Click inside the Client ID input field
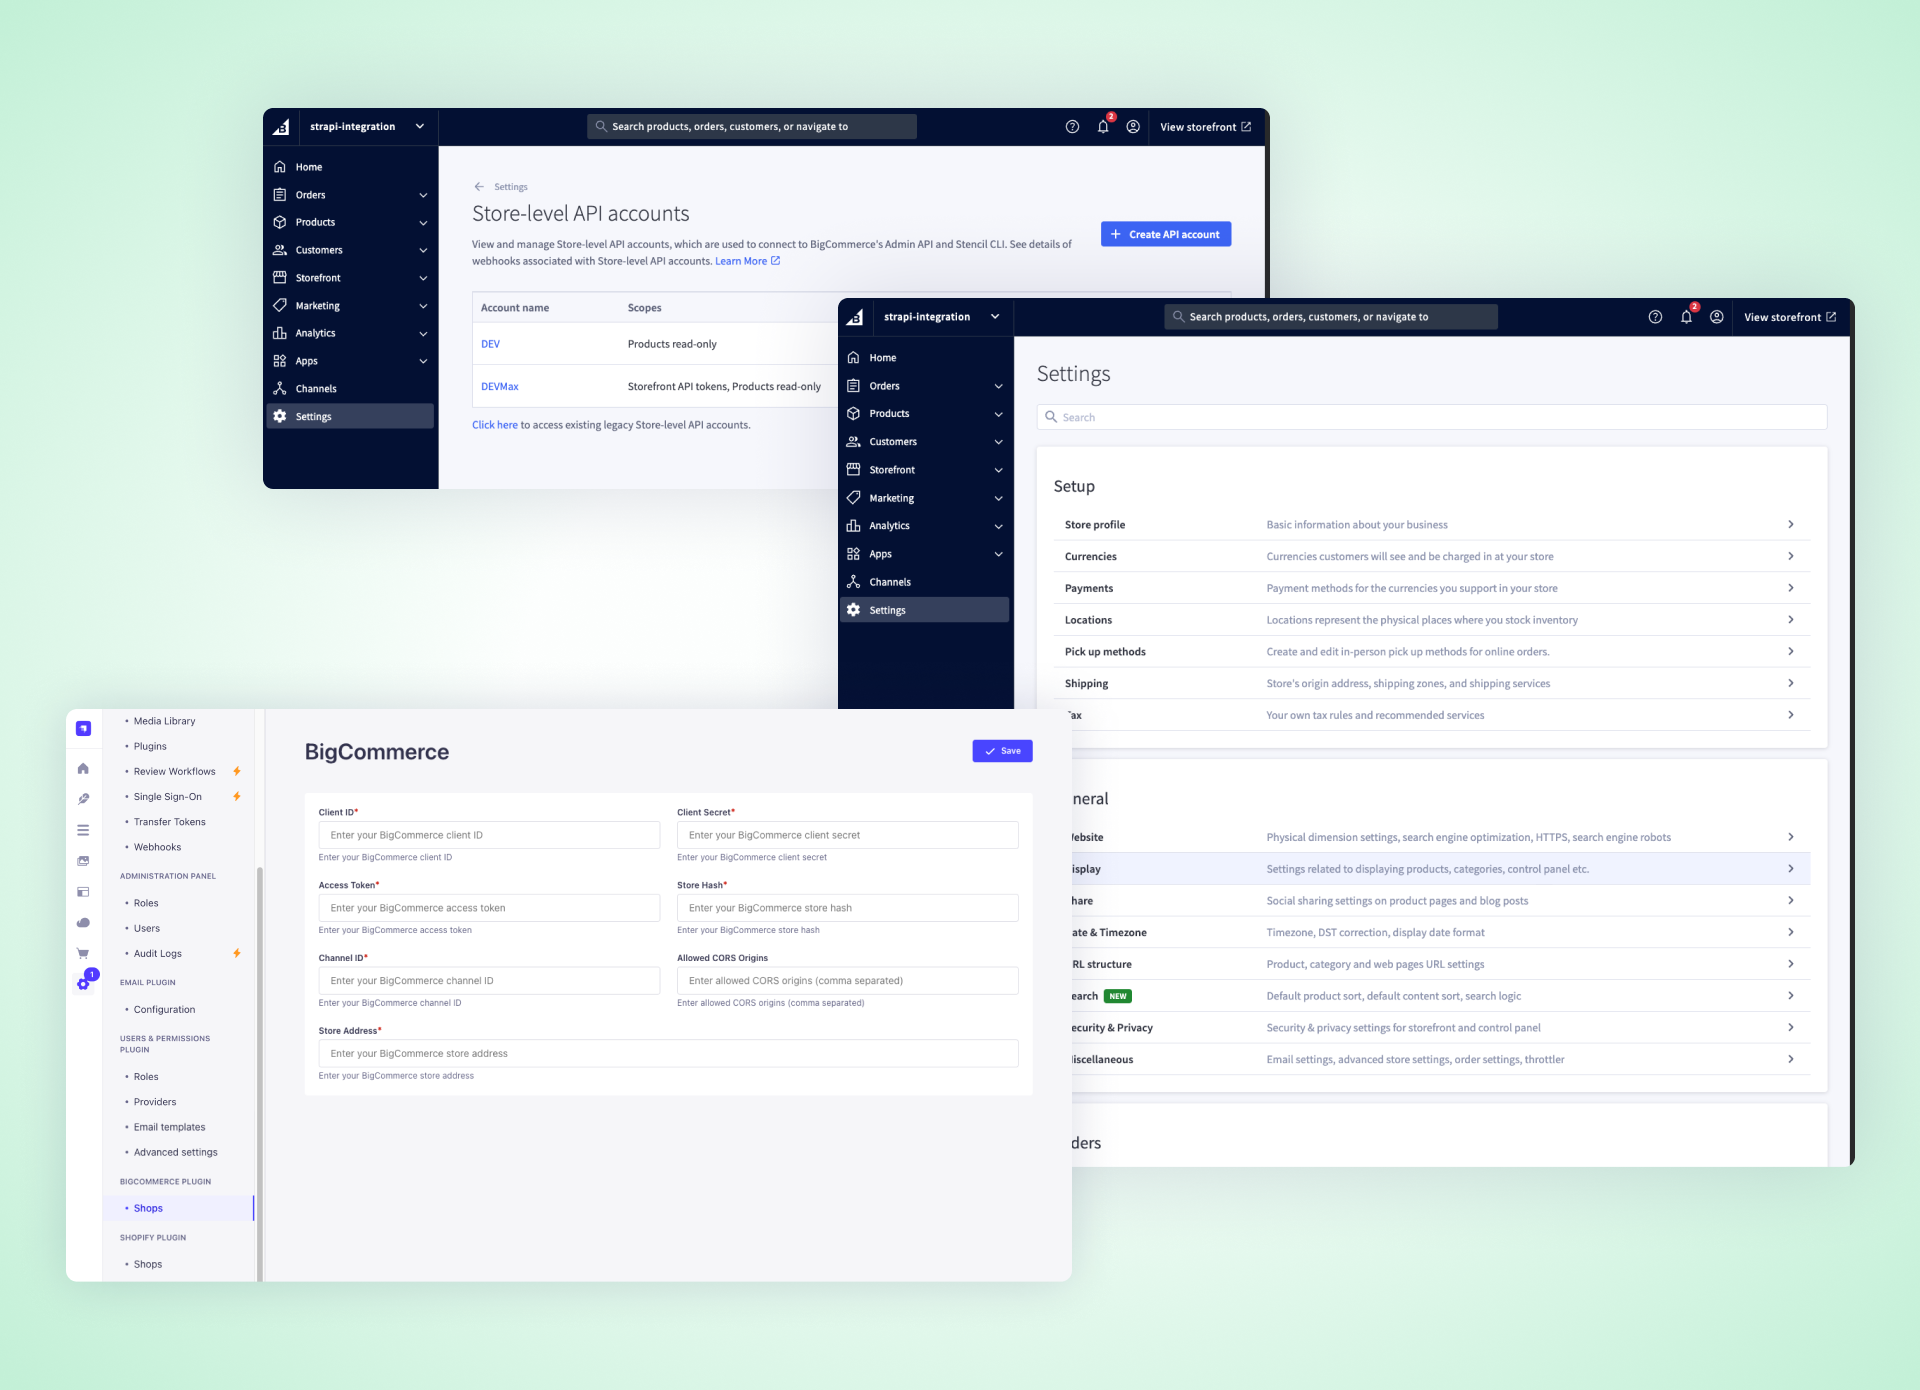Viewport: 1920px width, 1390px height. tap(488, 834)
